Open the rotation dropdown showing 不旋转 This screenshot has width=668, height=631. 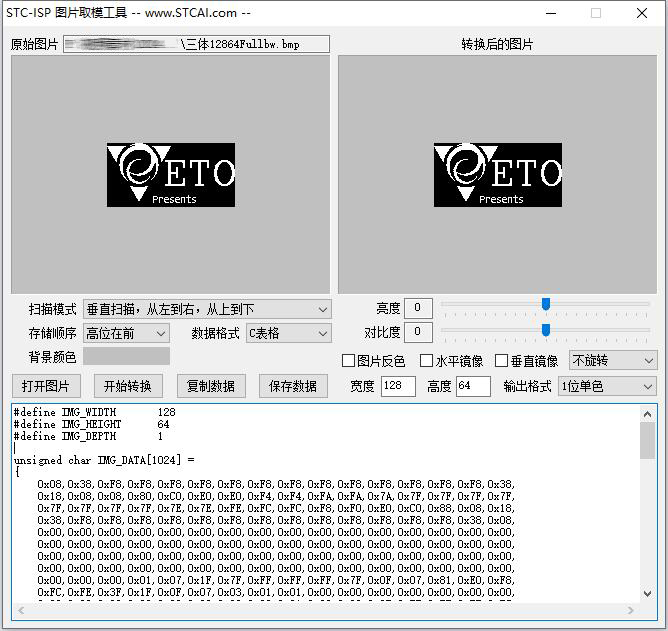[x=613, y=361]
